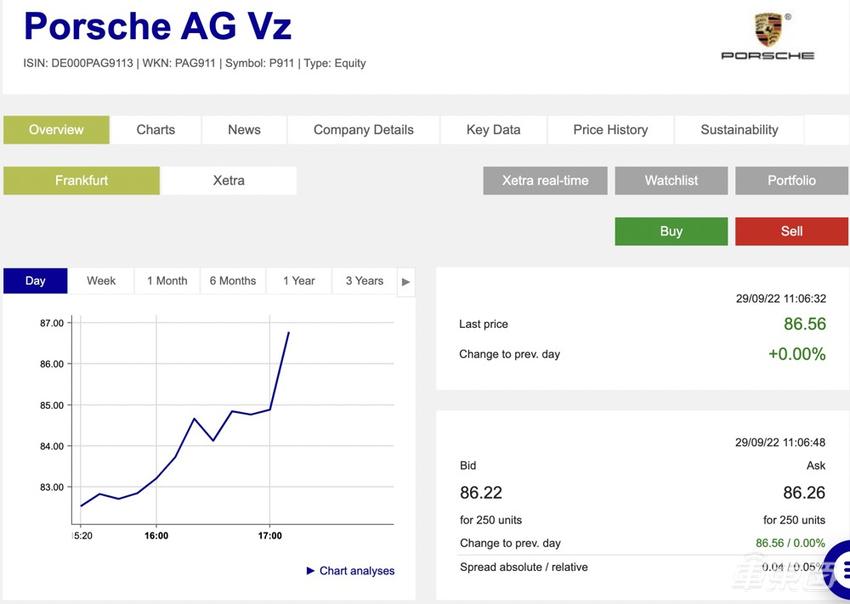Open the Chart analyses link
This screenshot has width=850, height=604.
[350, 571]
